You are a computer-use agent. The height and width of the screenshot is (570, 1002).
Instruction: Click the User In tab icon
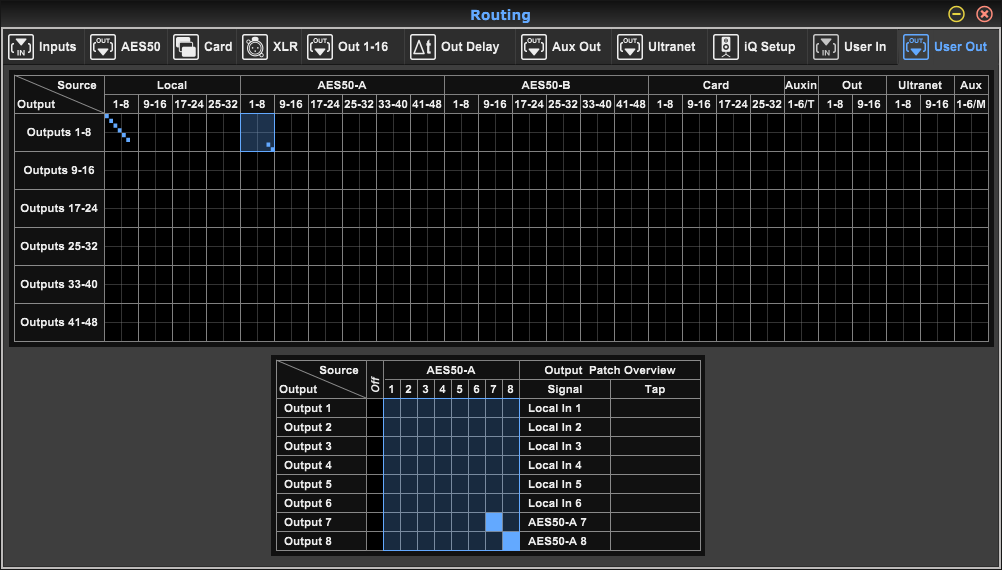pyautogui.click(x=826, y=47)
